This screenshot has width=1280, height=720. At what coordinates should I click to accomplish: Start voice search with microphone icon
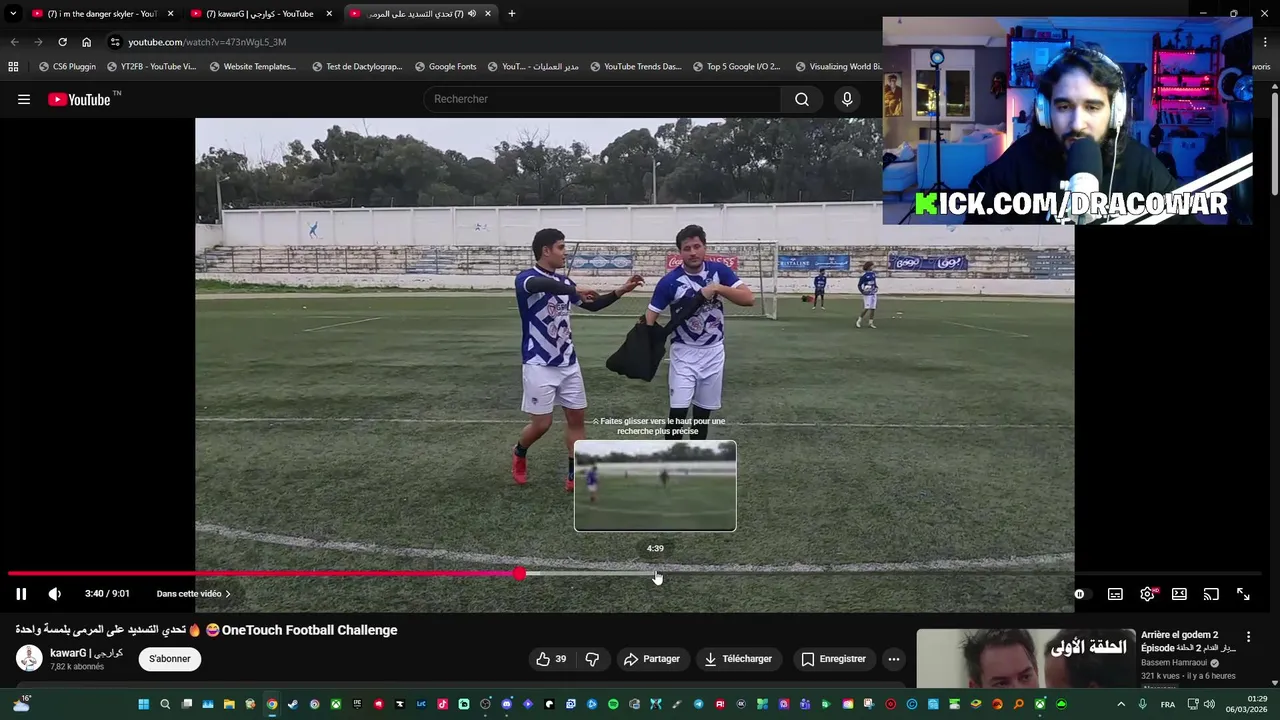coord(847,99)
